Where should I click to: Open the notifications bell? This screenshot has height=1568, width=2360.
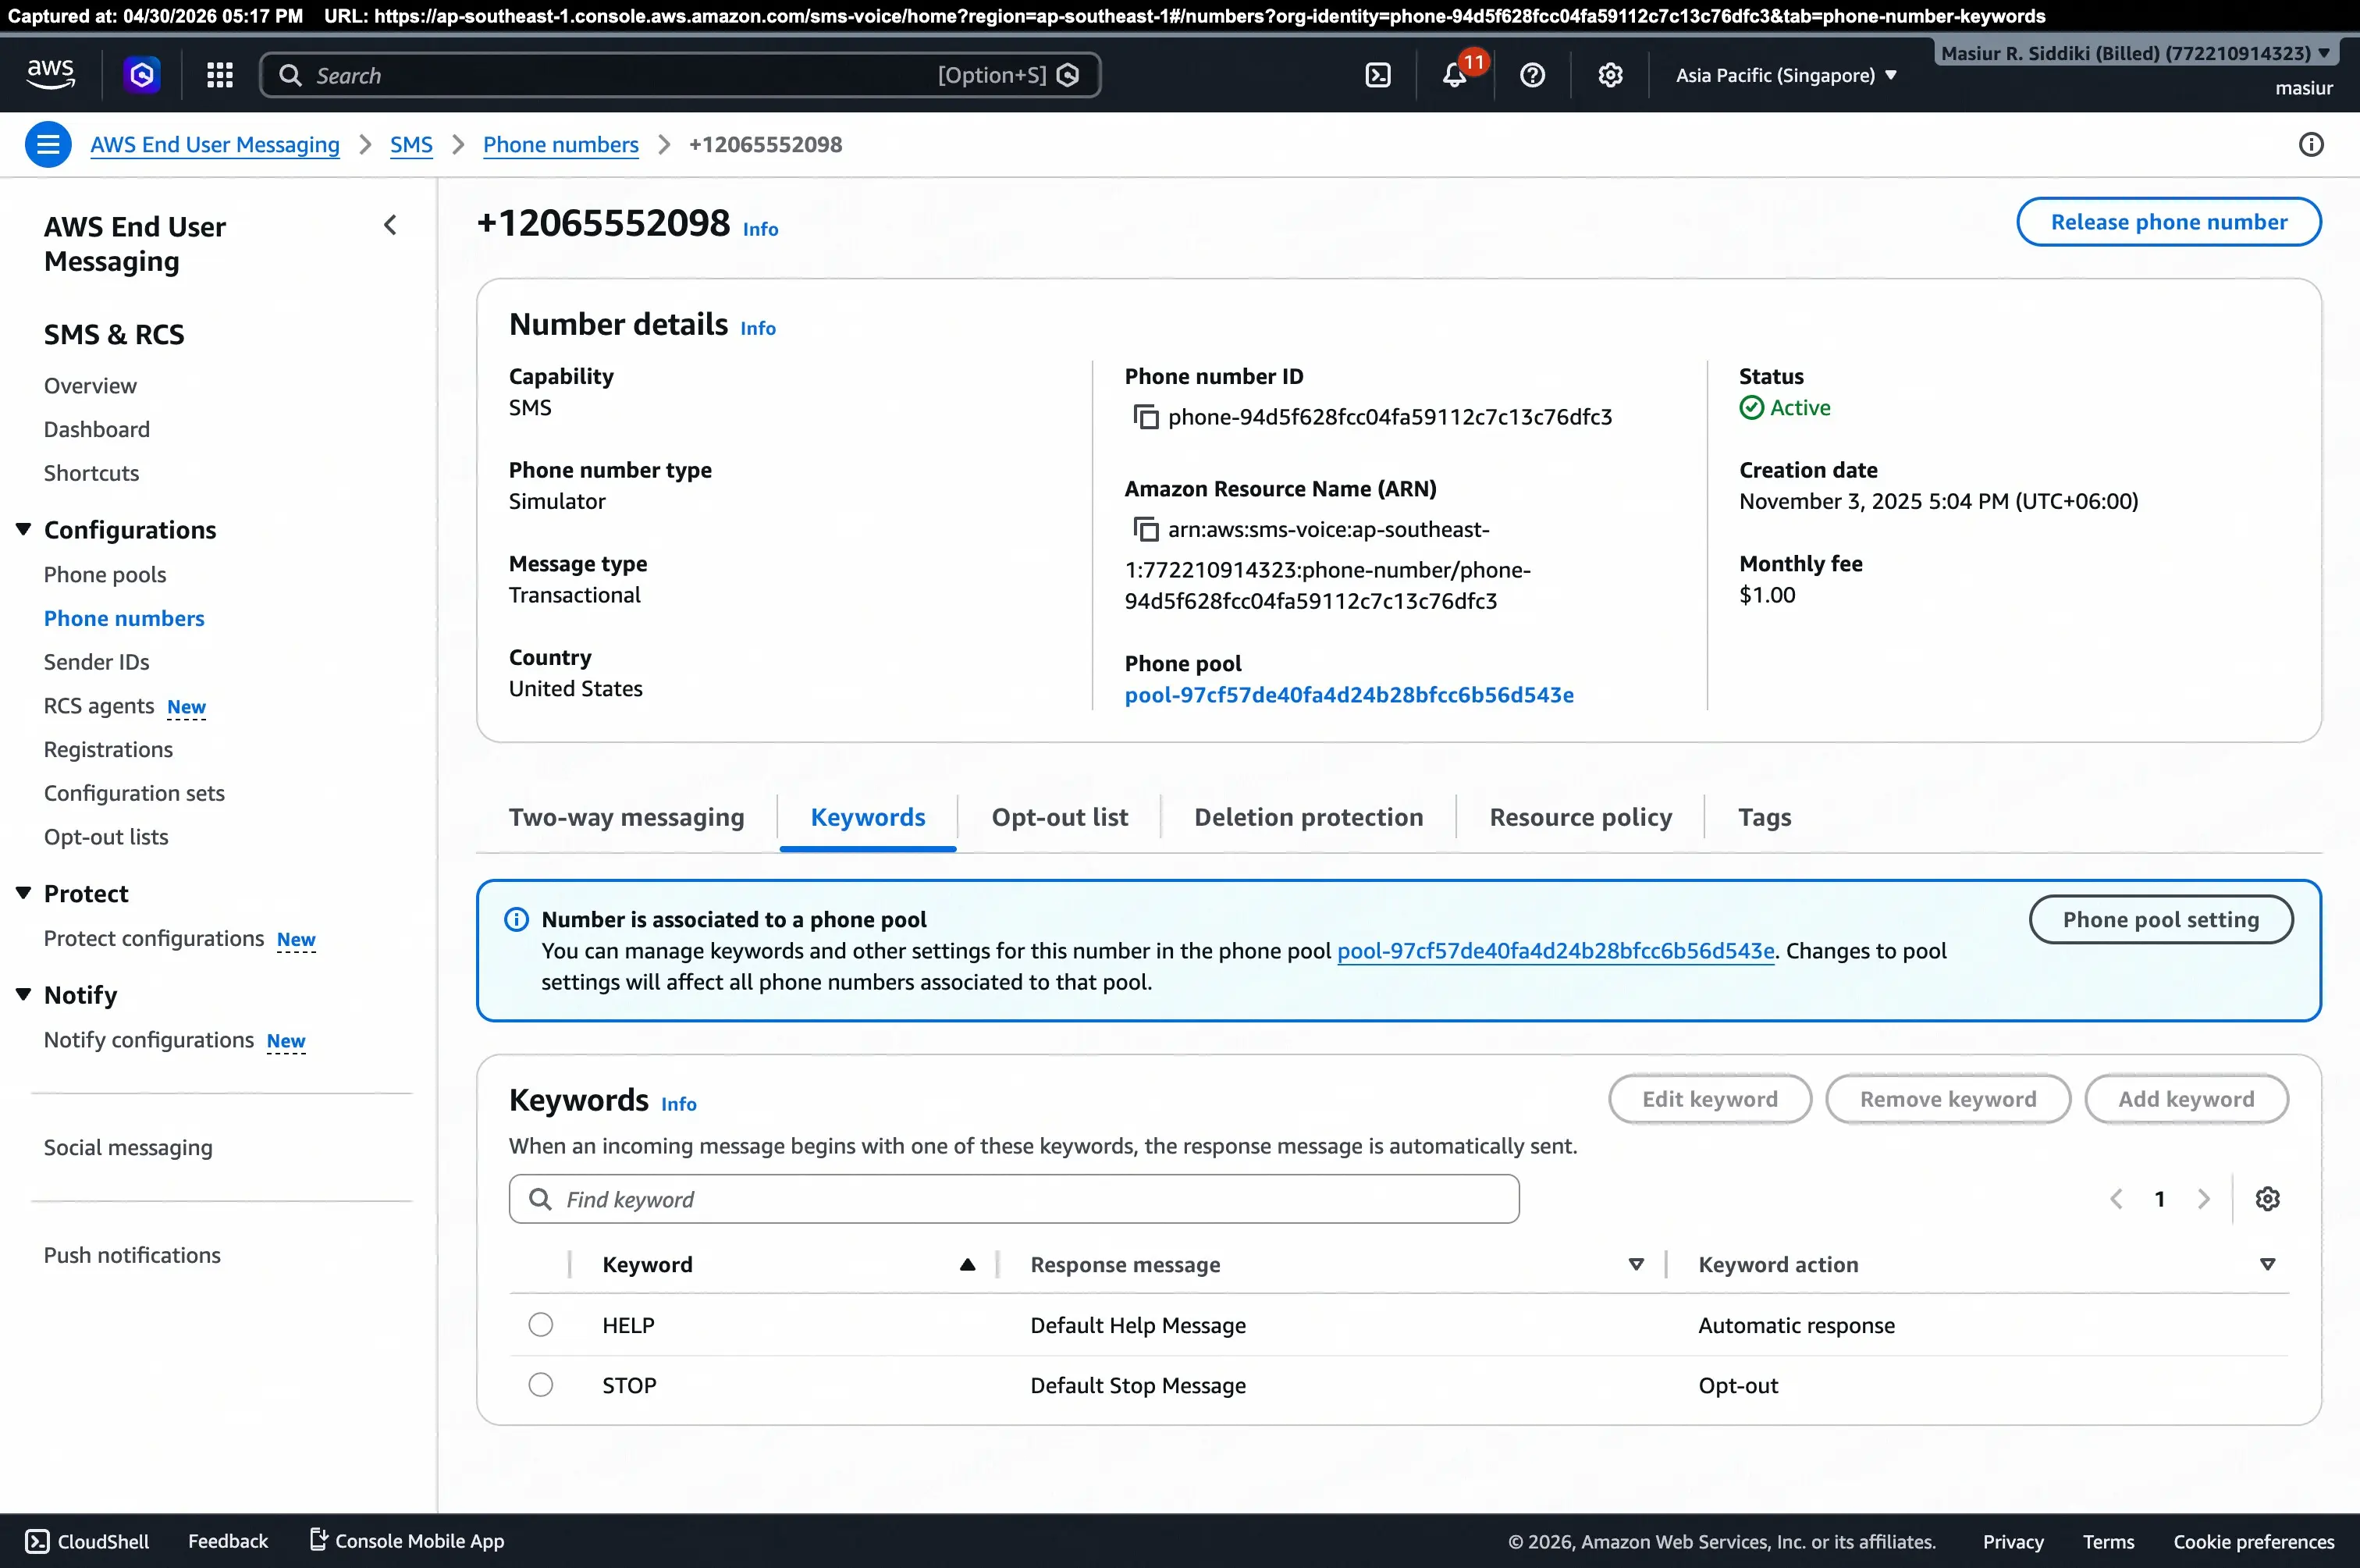1455,75
